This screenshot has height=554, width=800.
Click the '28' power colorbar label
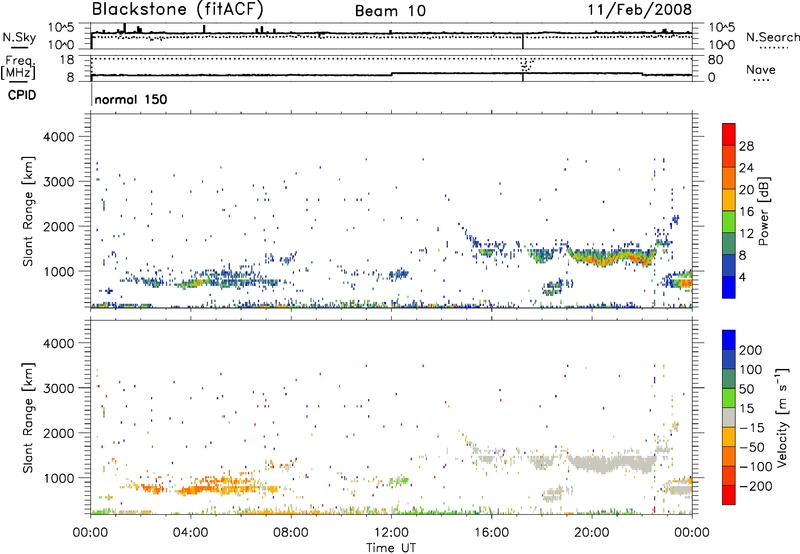point(746,146)
